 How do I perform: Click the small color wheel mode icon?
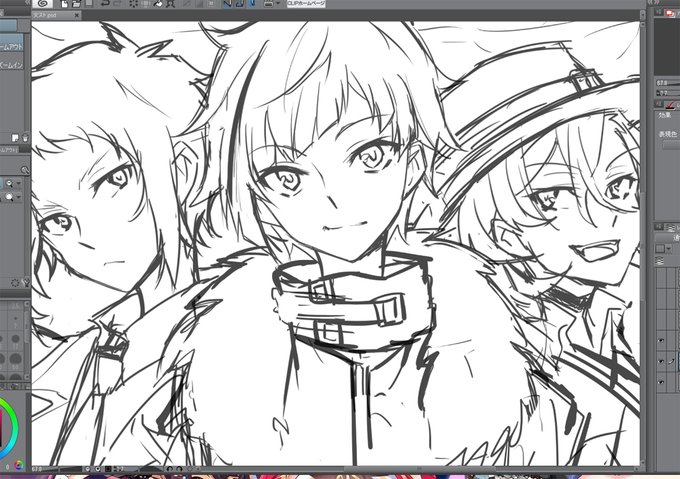[18, 466]
